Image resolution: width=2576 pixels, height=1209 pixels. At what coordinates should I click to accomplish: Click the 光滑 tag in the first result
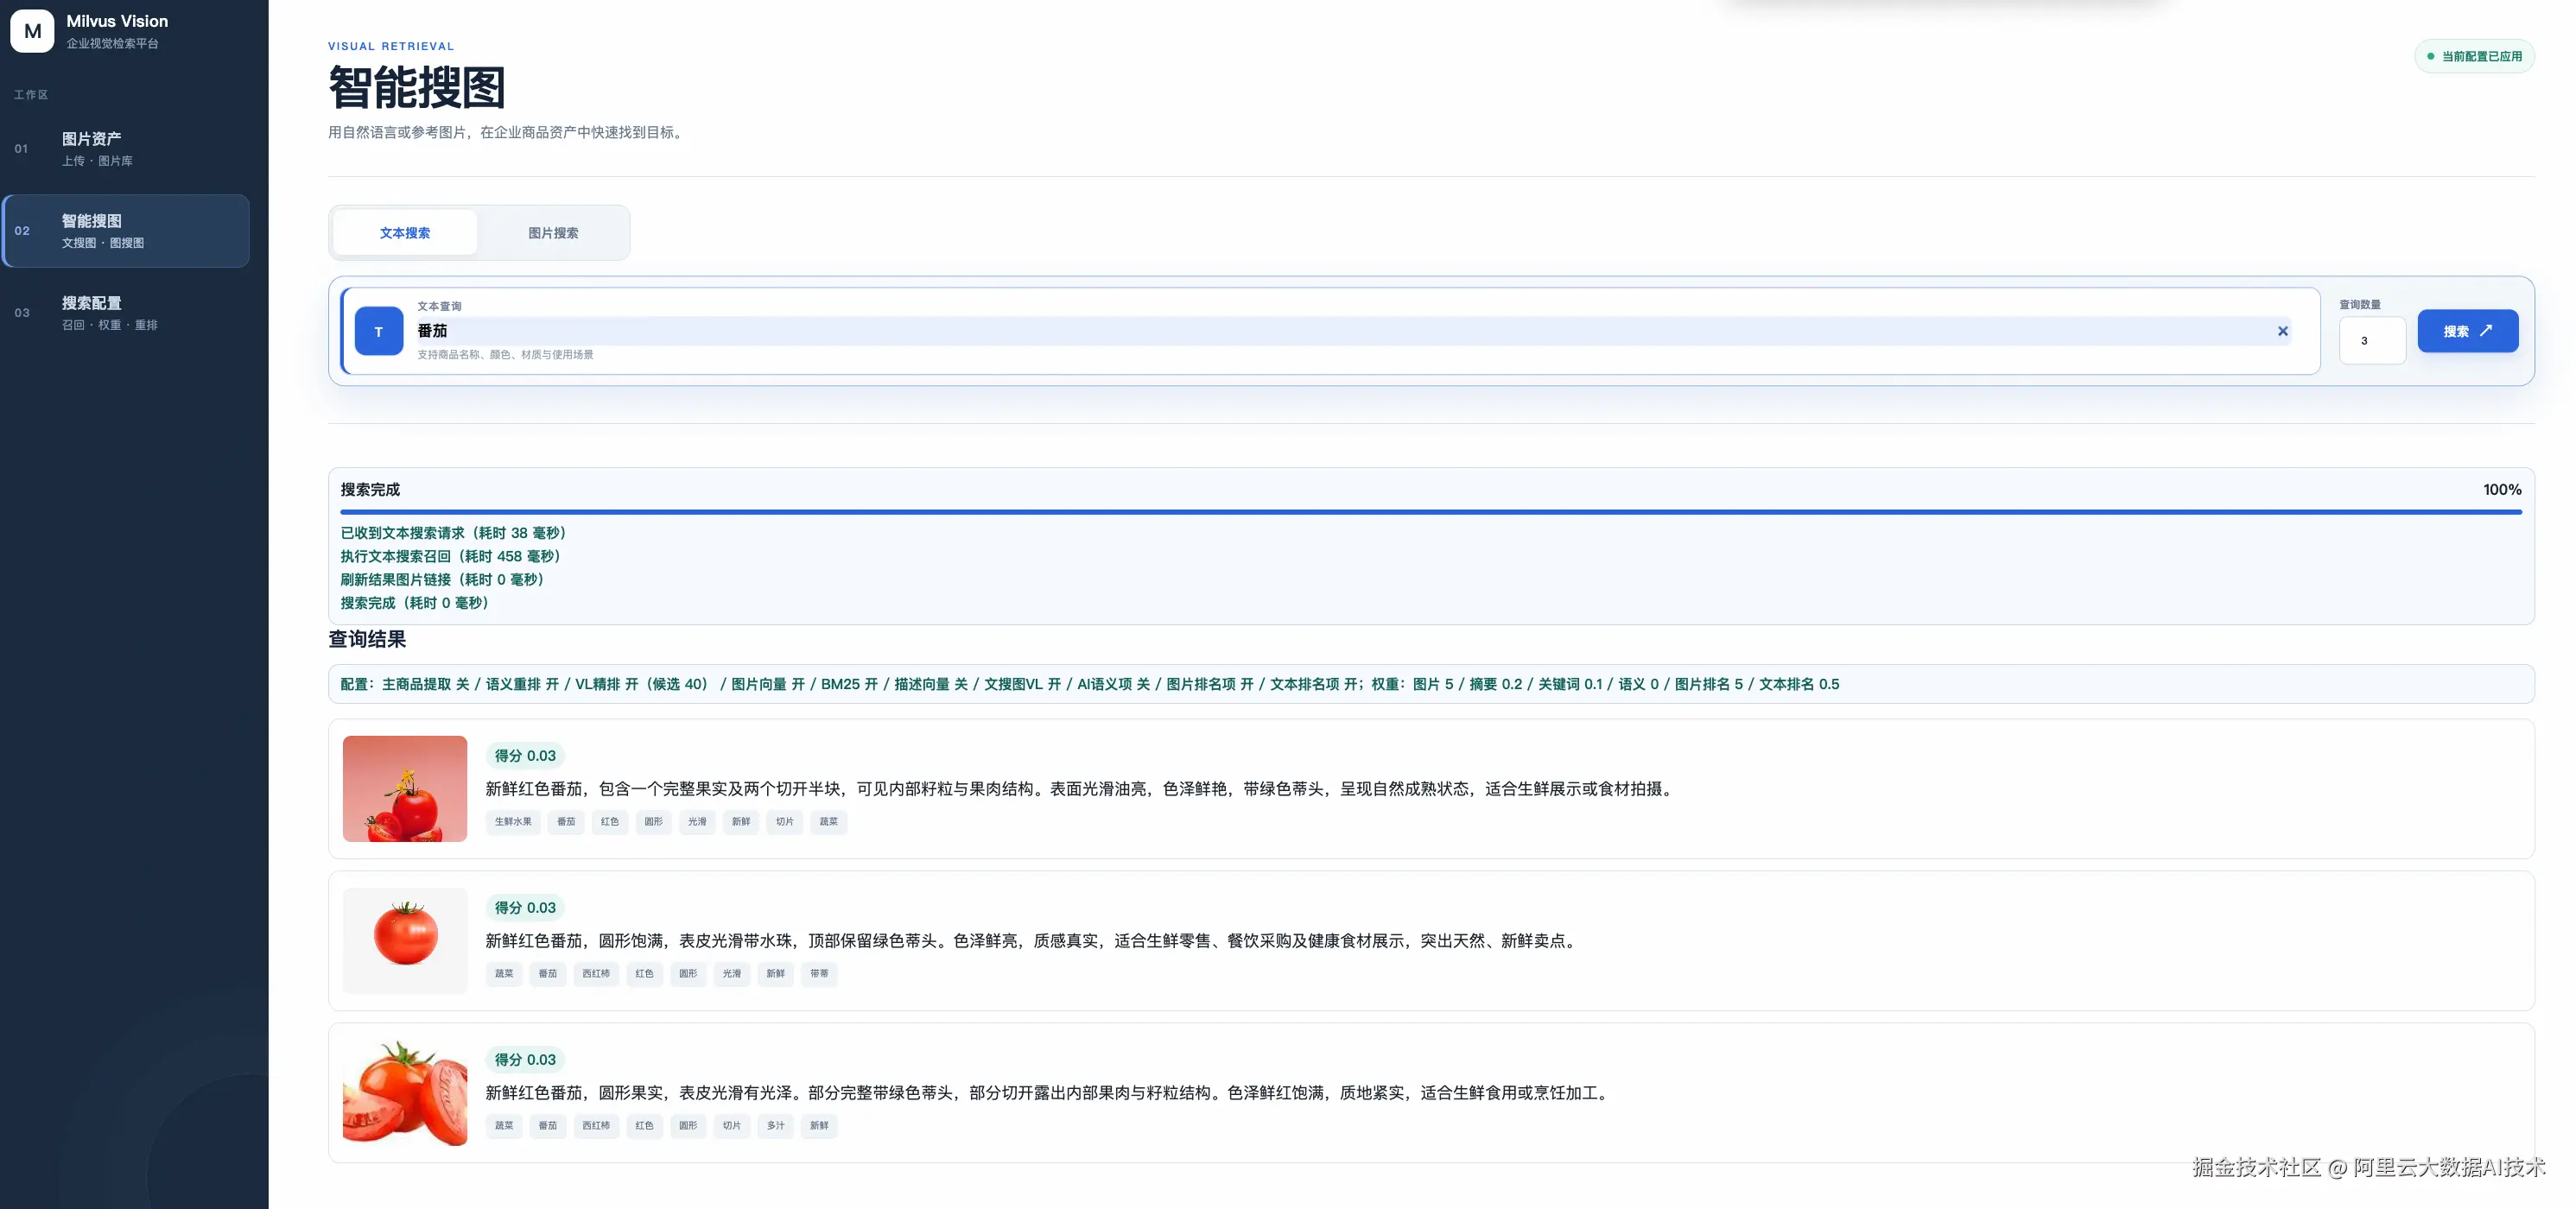coord(697,822)
